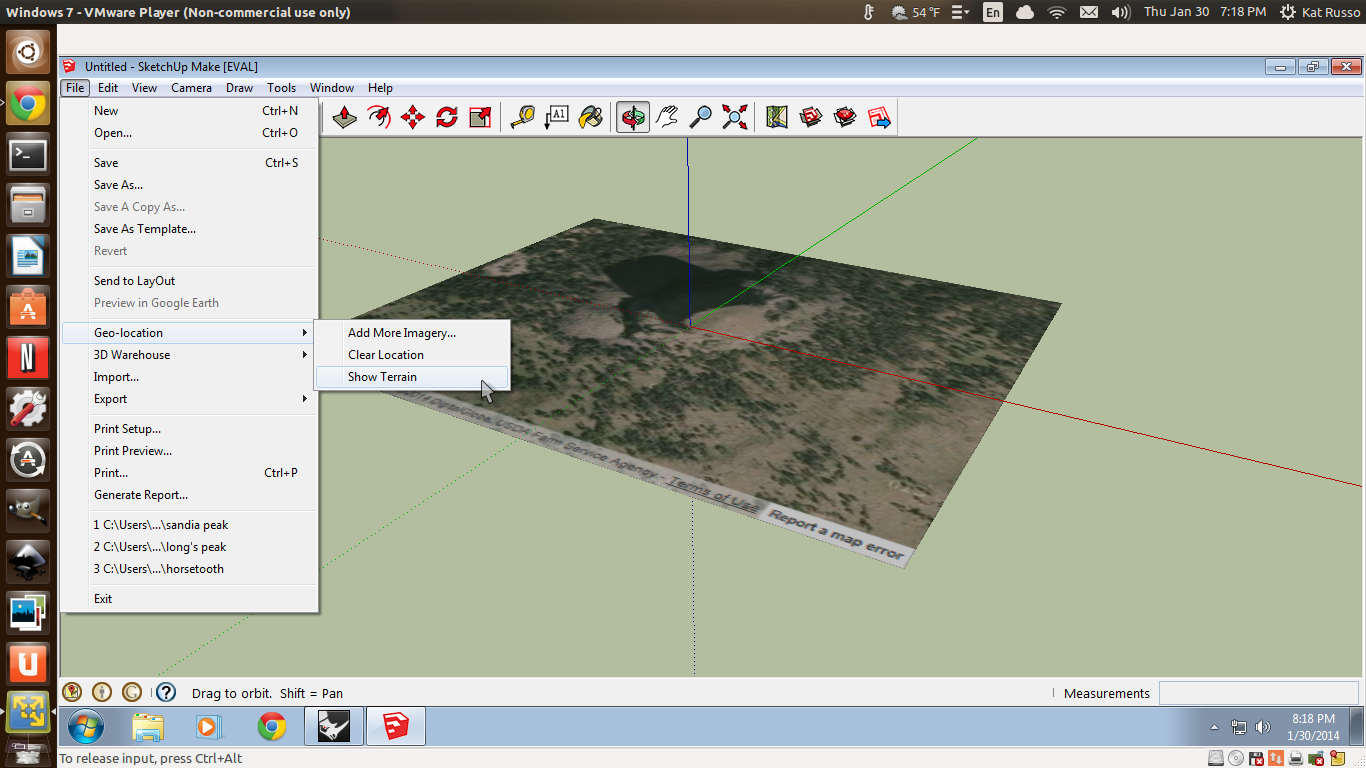Choose Save As Template... entry
Screen dimensions: 1366x768
pyautogui.click(x=188, y=229)
